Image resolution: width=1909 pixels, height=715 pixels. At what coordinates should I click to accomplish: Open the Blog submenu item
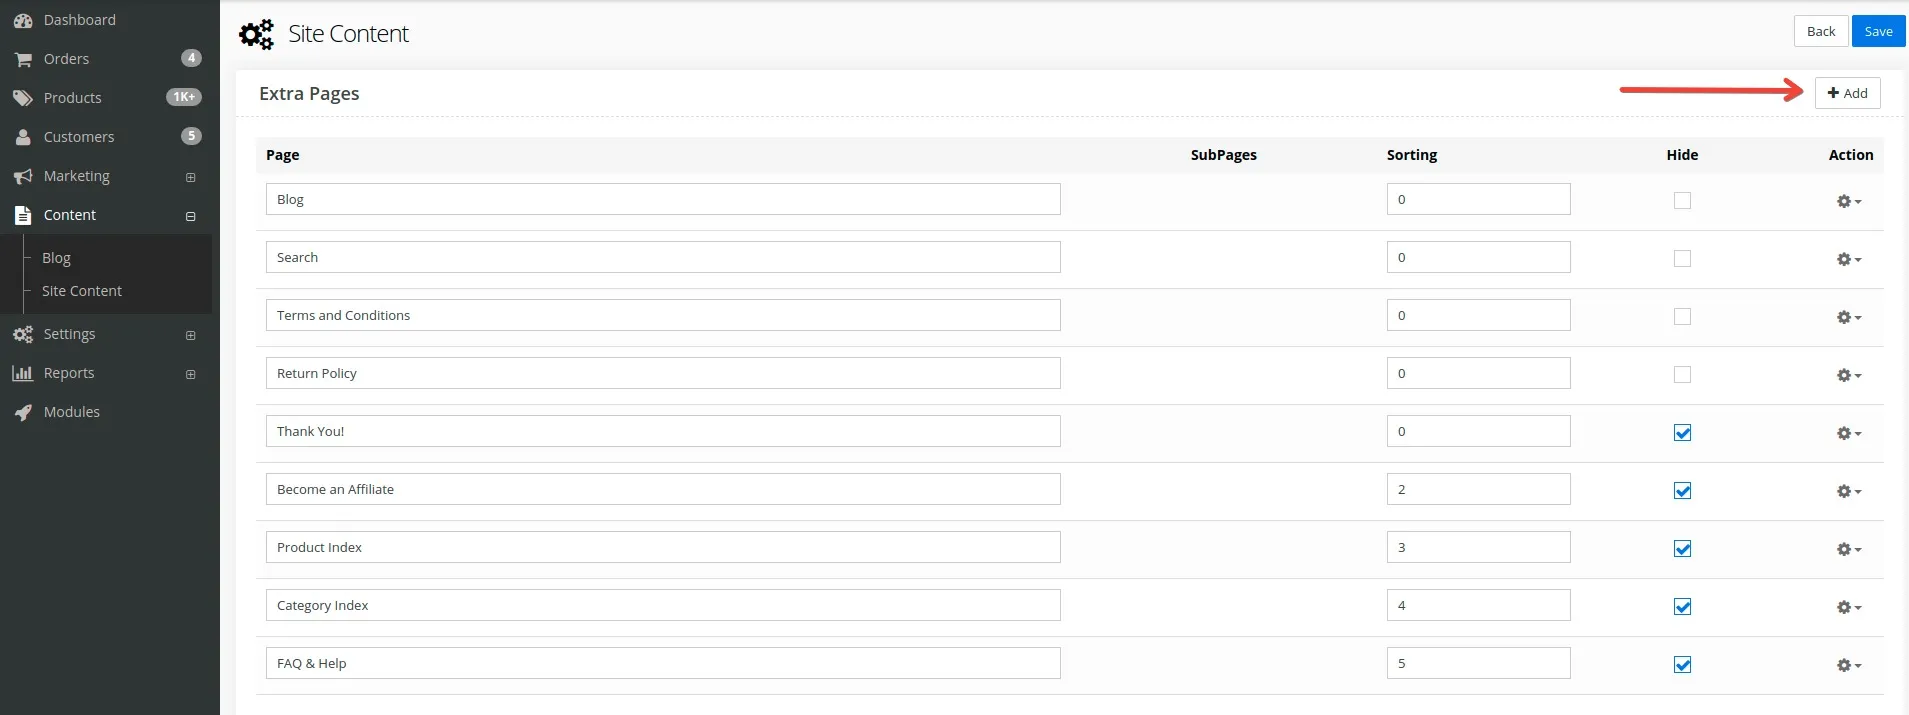coord(56,258)
